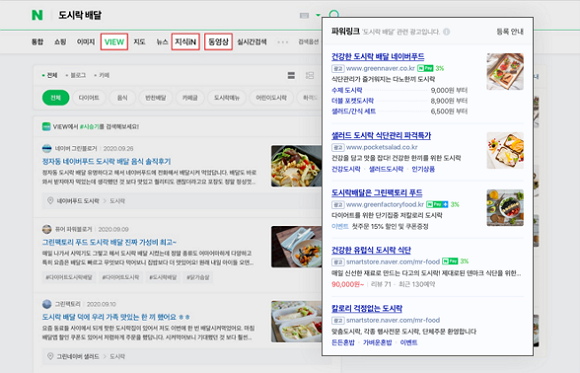Open the three-dots more tabs menu
Viewport: 580px width, 373px height.
coord(283,42)
